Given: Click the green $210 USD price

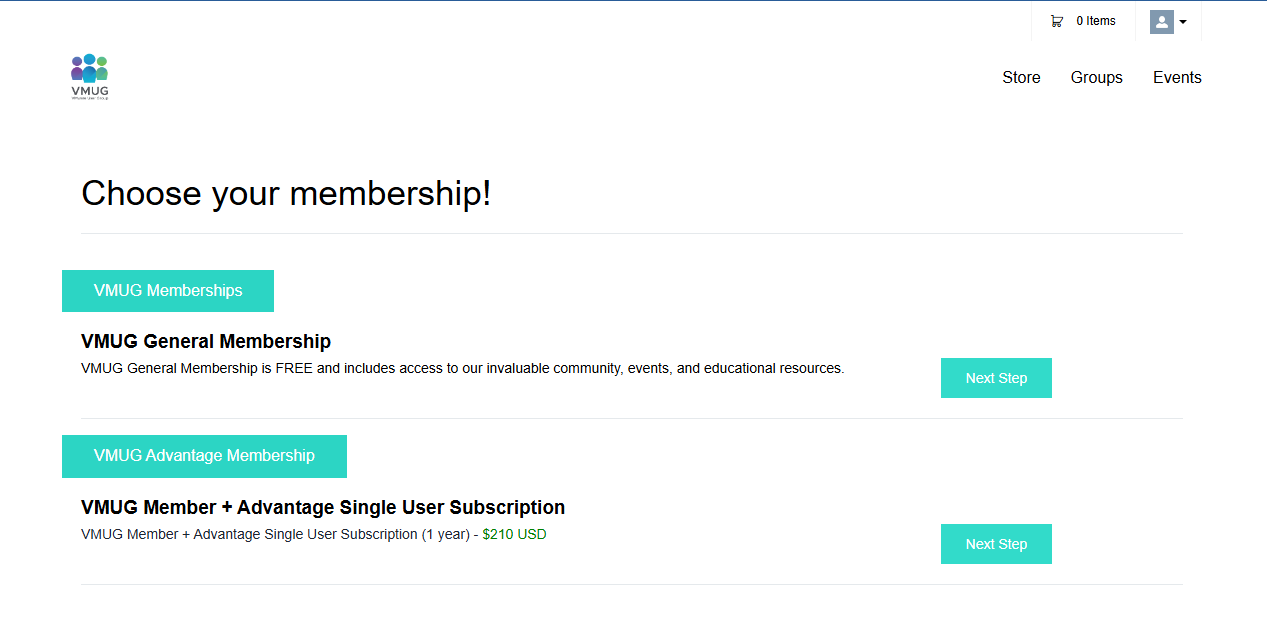Looking at the screenshot, I should 514,534.
